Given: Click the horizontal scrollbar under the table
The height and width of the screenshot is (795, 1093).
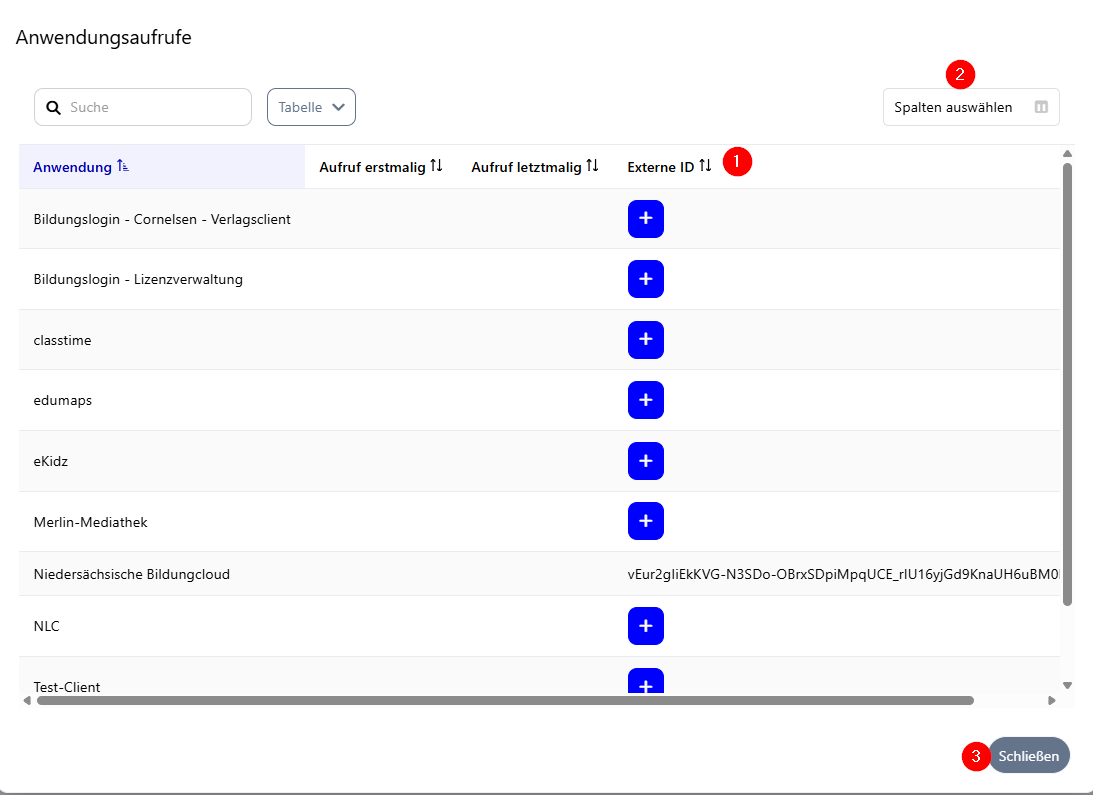Looking at the screenshot, I should click(505, 701).
